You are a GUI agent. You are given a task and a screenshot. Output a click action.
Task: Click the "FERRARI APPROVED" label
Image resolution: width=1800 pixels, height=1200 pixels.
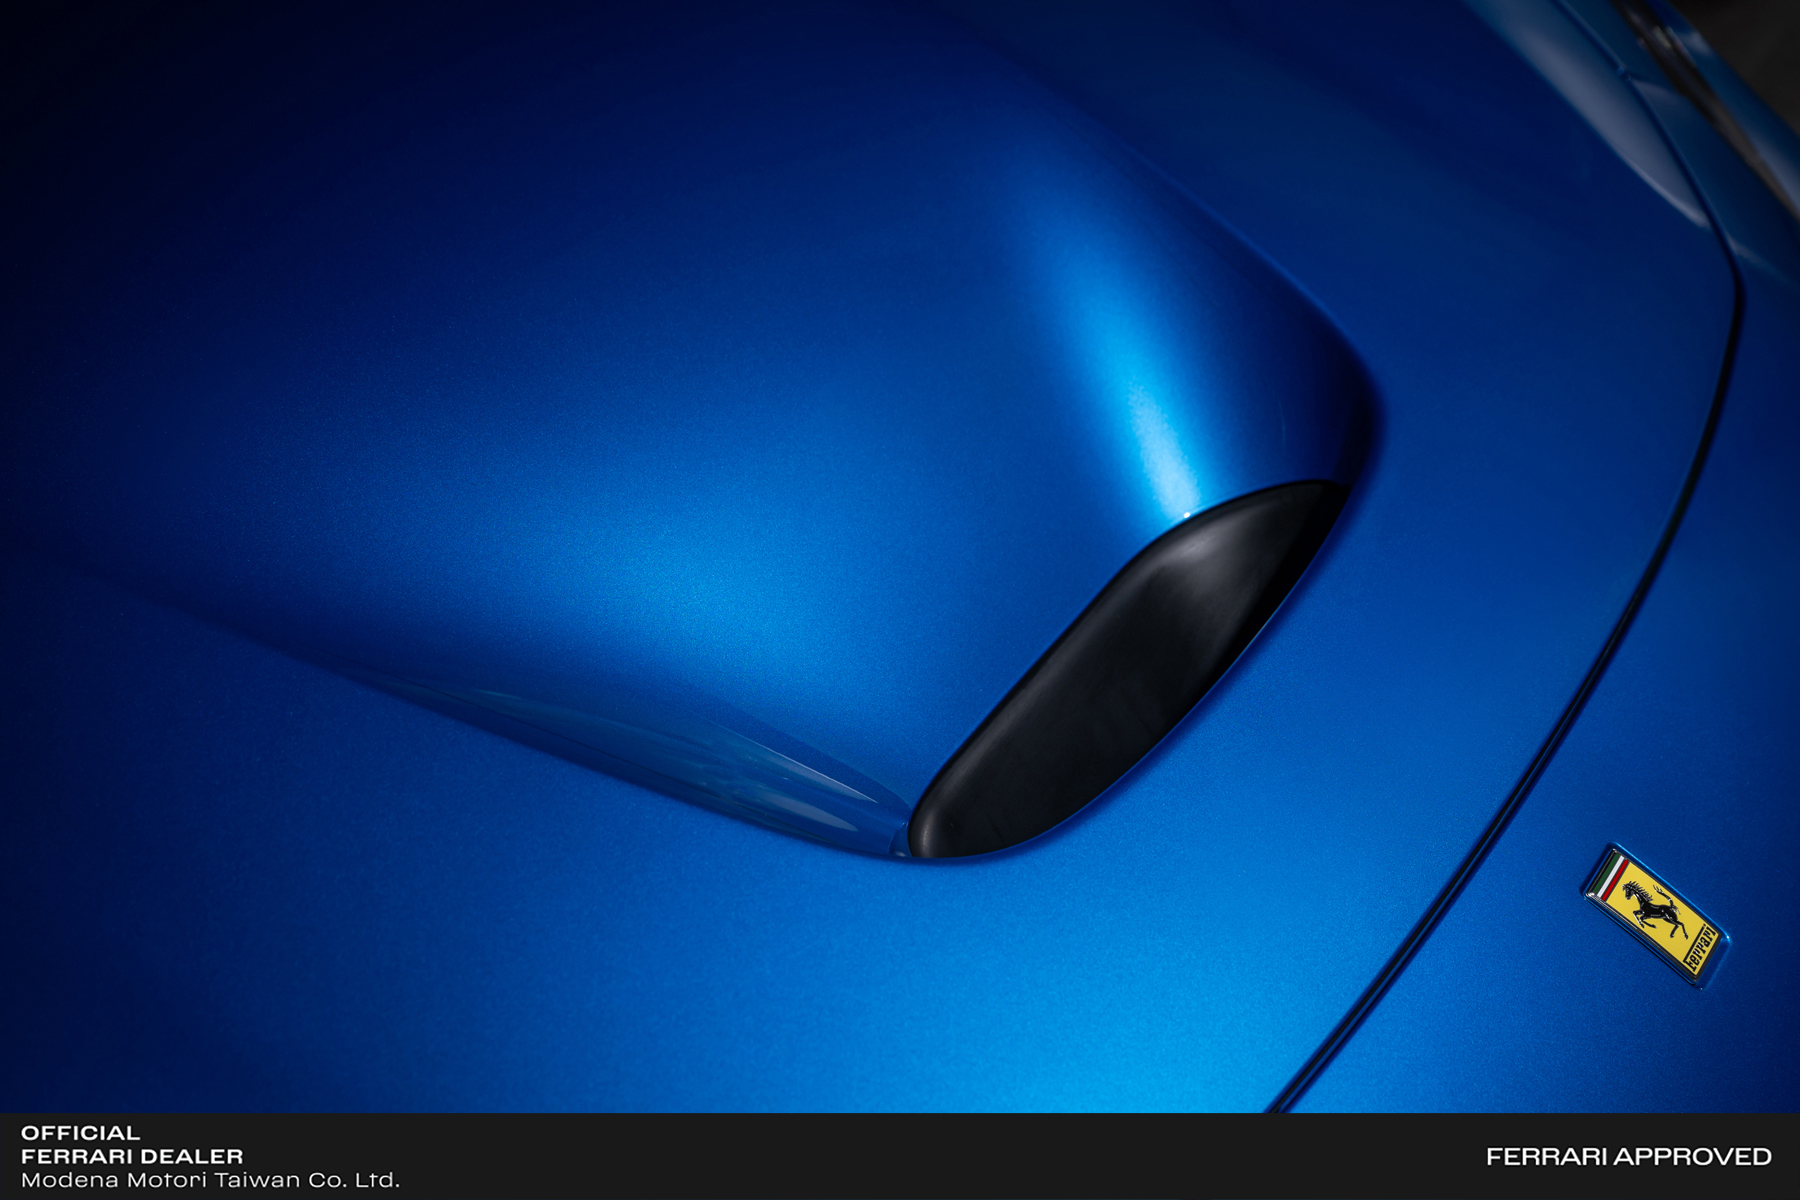pos(1628,1157)
